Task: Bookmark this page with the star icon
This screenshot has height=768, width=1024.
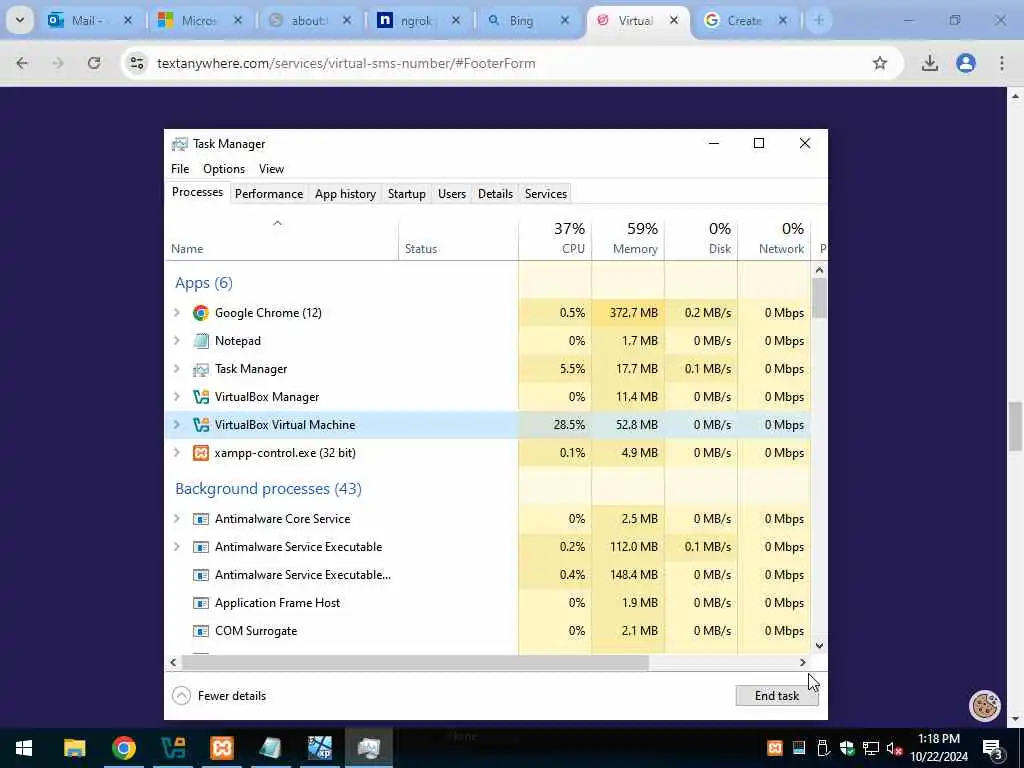Action: click(880, 63)
